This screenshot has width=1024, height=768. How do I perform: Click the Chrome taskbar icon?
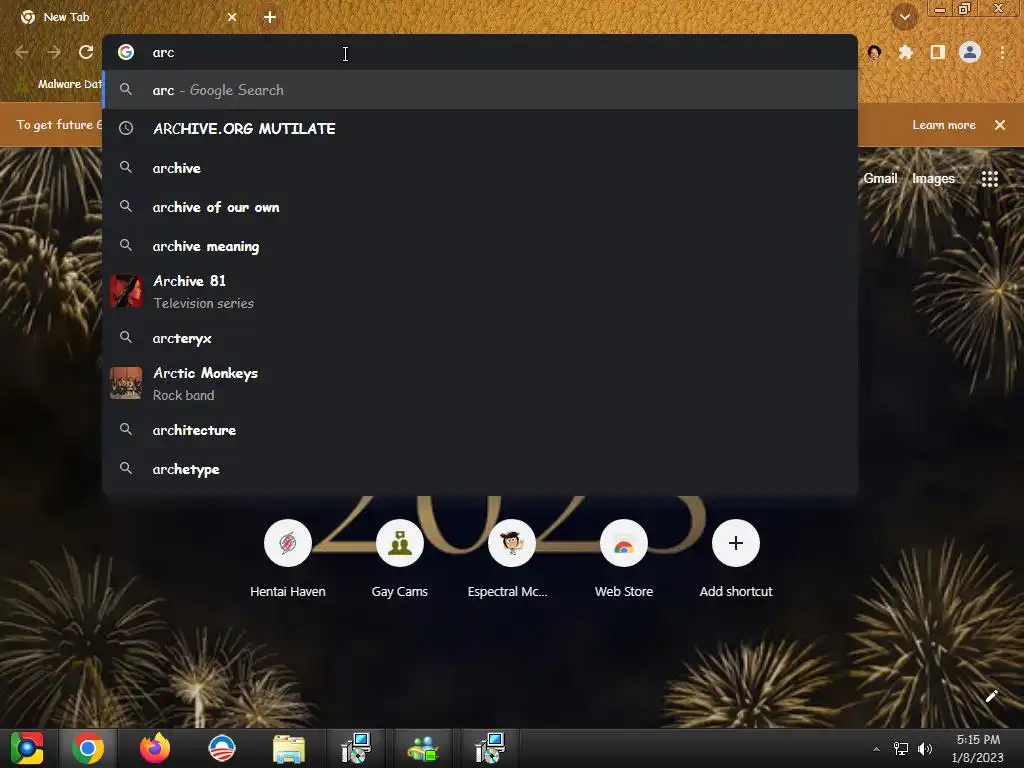tap(88, 748)
